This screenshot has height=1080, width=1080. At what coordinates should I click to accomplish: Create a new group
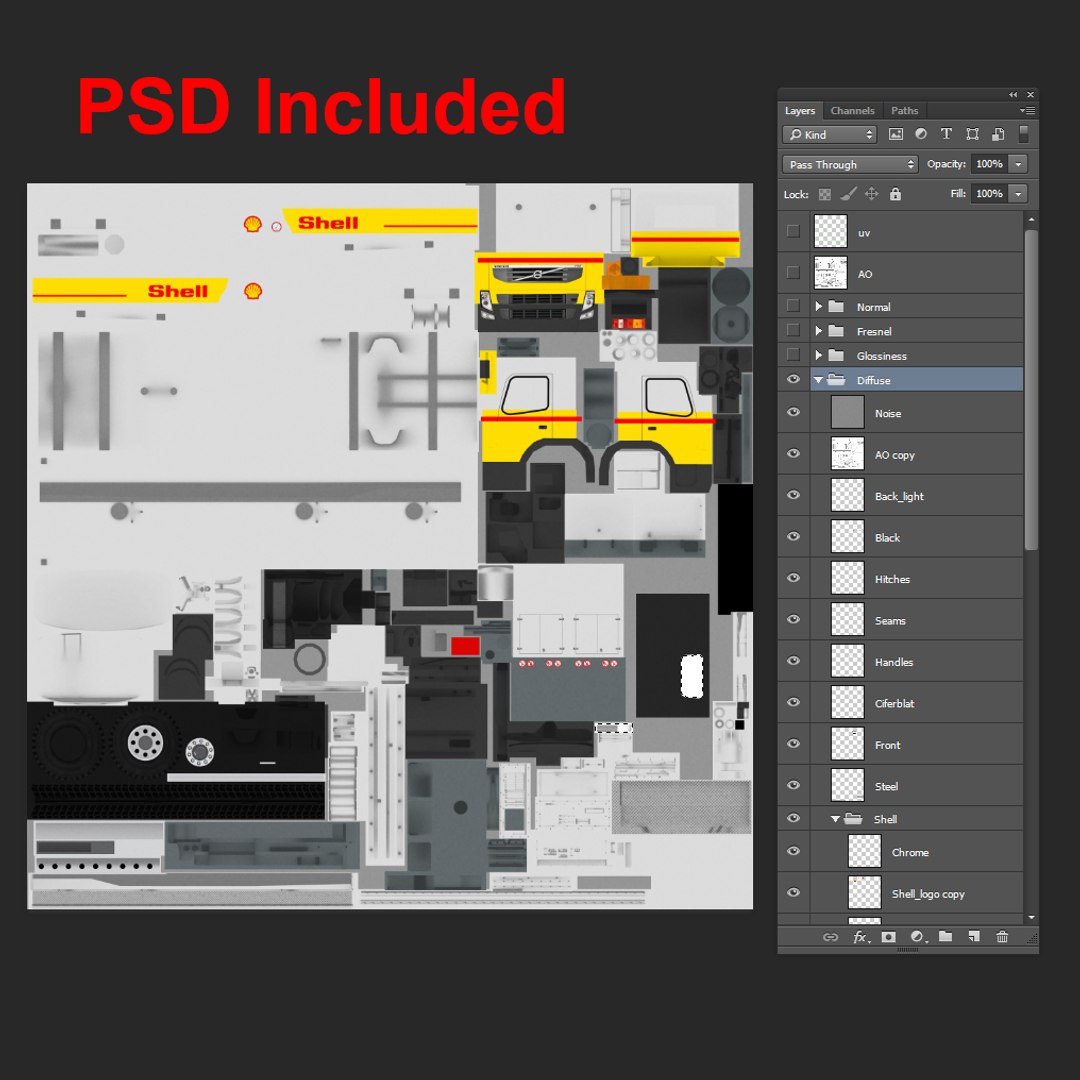946,936
